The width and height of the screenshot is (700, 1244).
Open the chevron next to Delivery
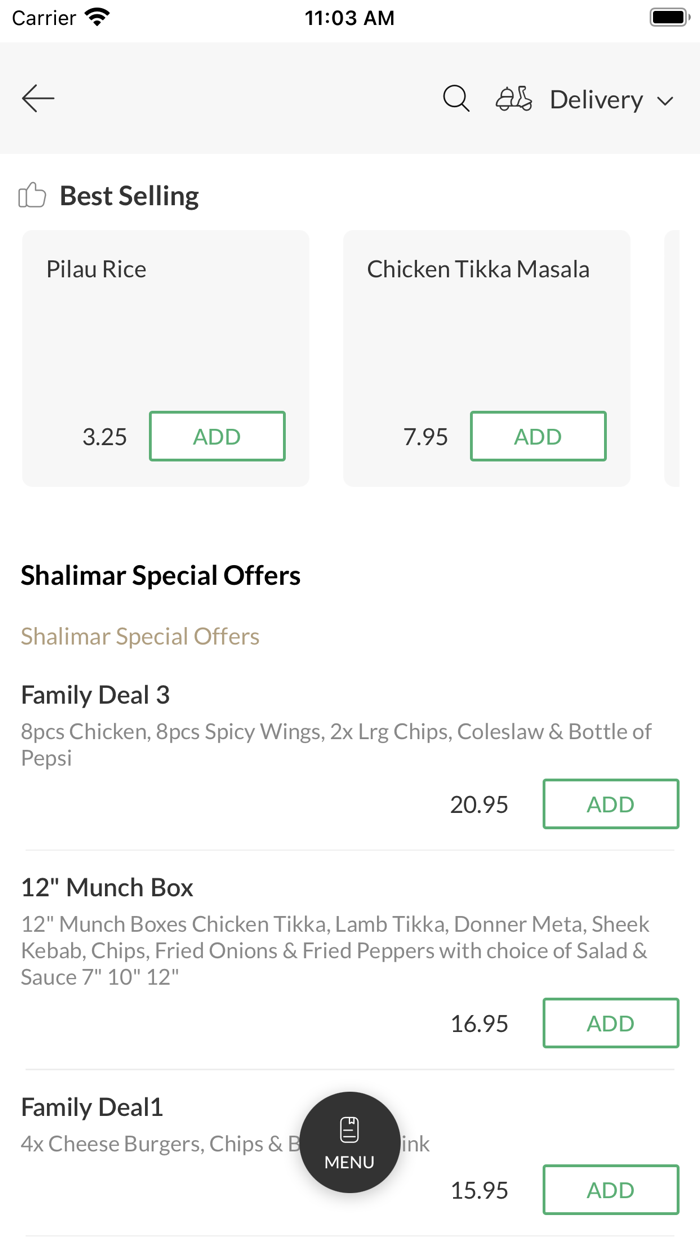tap(666, 101)
